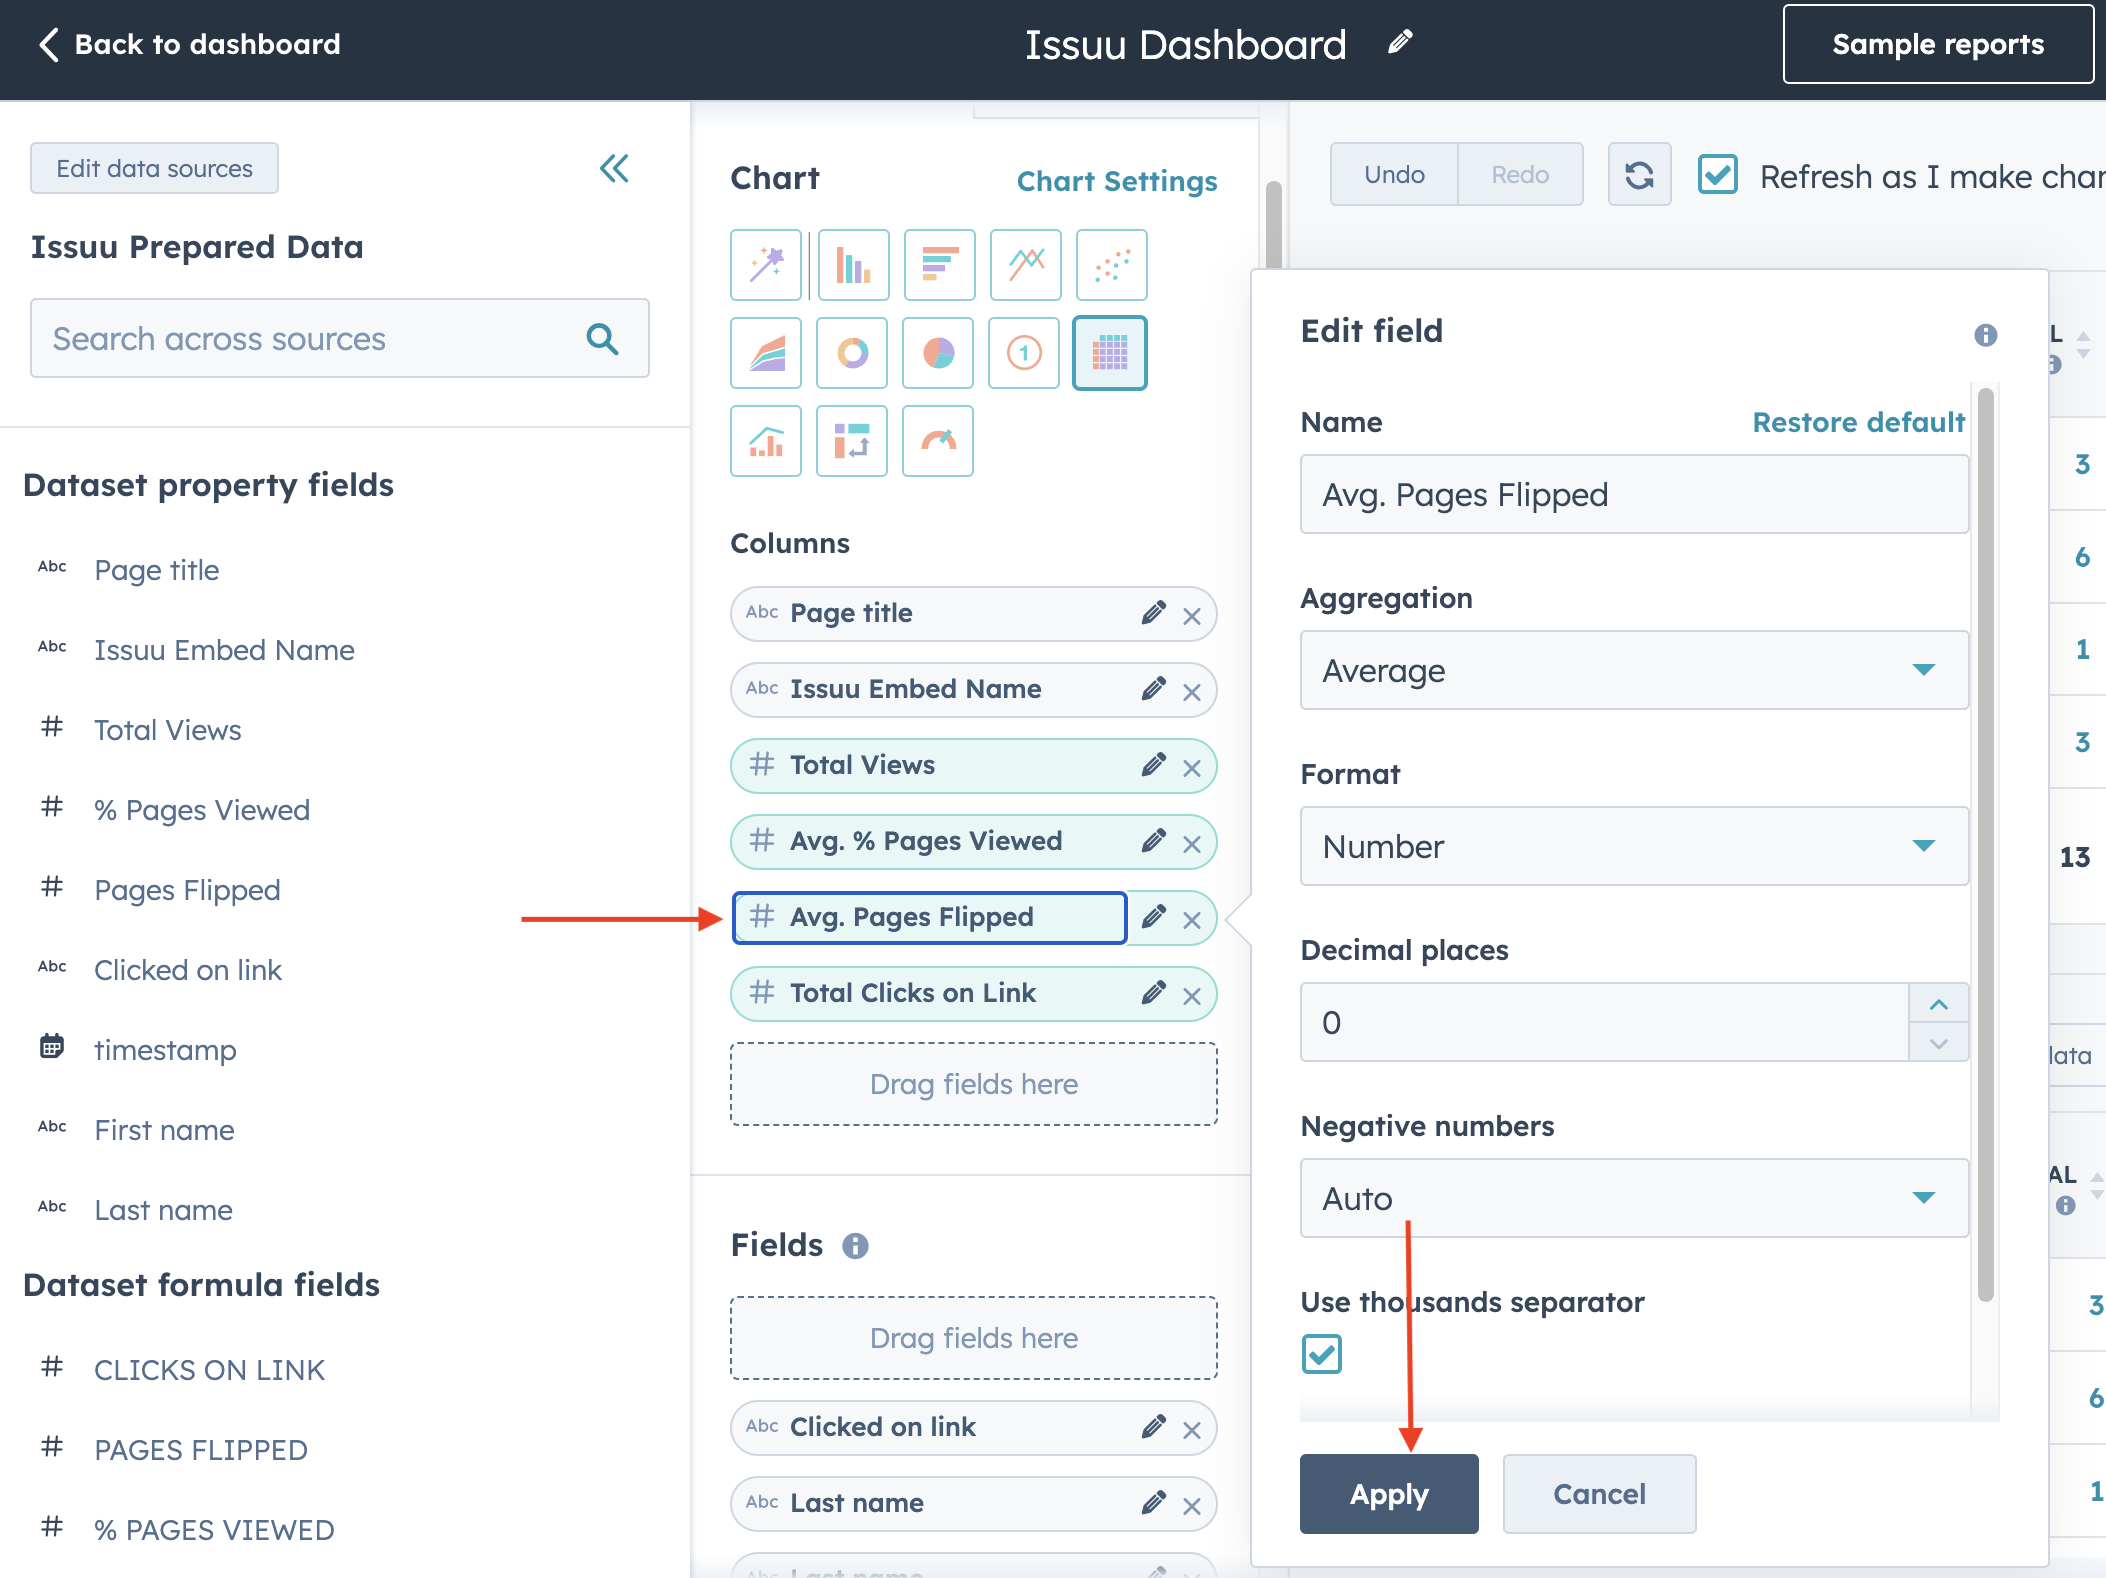Toggle Use thousands separator checkbox
The width and height of the screenshot is (2106, 1578).
1321,1354
